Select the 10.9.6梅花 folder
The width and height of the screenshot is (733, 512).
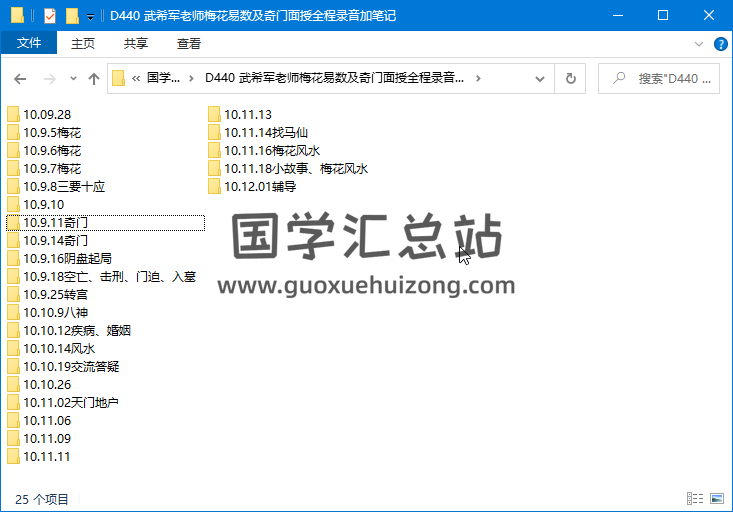pos(45,151)
